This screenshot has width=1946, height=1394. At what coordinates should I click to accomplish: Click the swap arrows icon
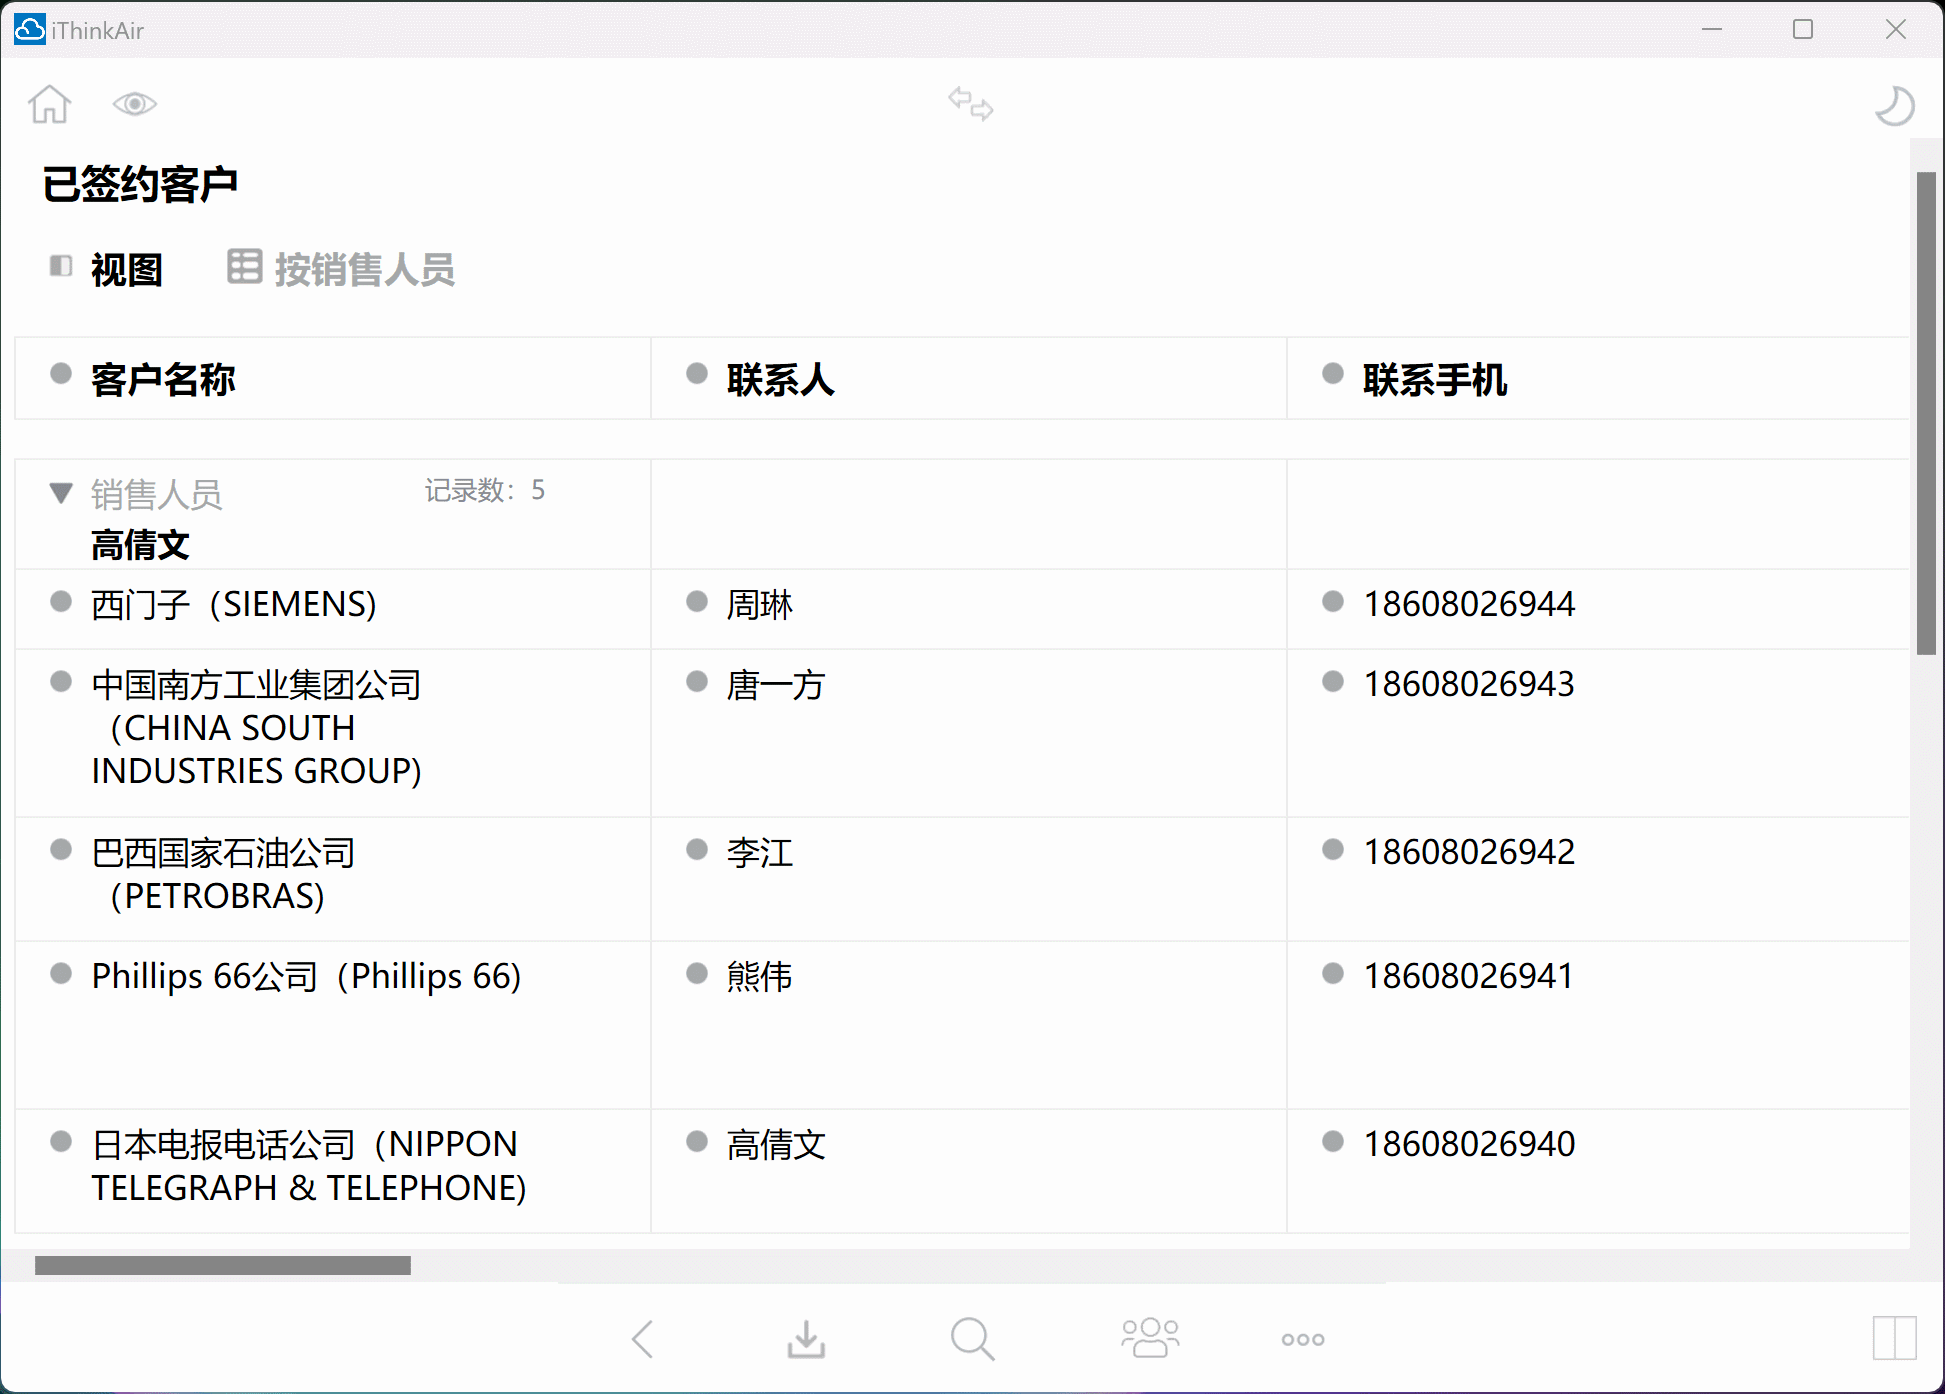click(971, 104)
